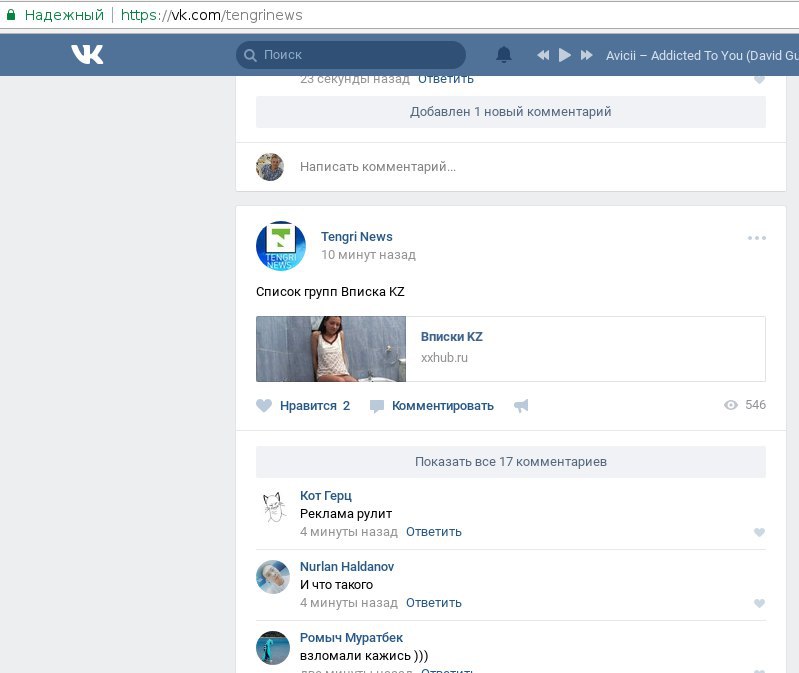Image resolution: width=799 pixels, height=673 pixels.
Task: Open the Вписки KZ link thumbnail
Action: point(331,349)
